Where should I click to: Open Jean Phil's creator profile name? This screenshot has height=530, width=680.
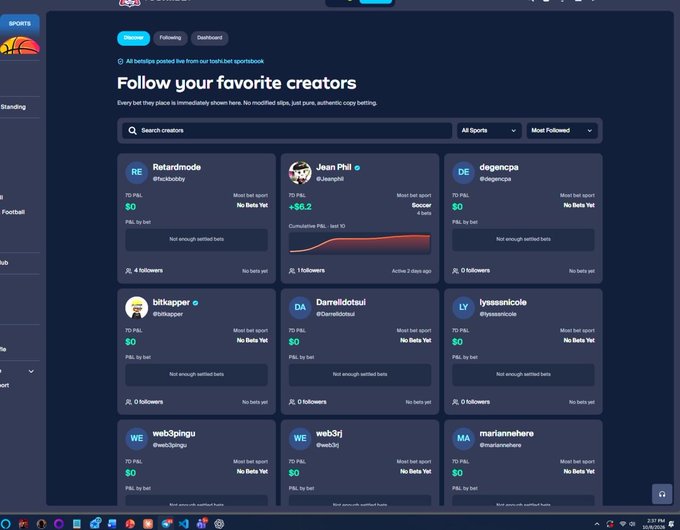tap(333, 167)
